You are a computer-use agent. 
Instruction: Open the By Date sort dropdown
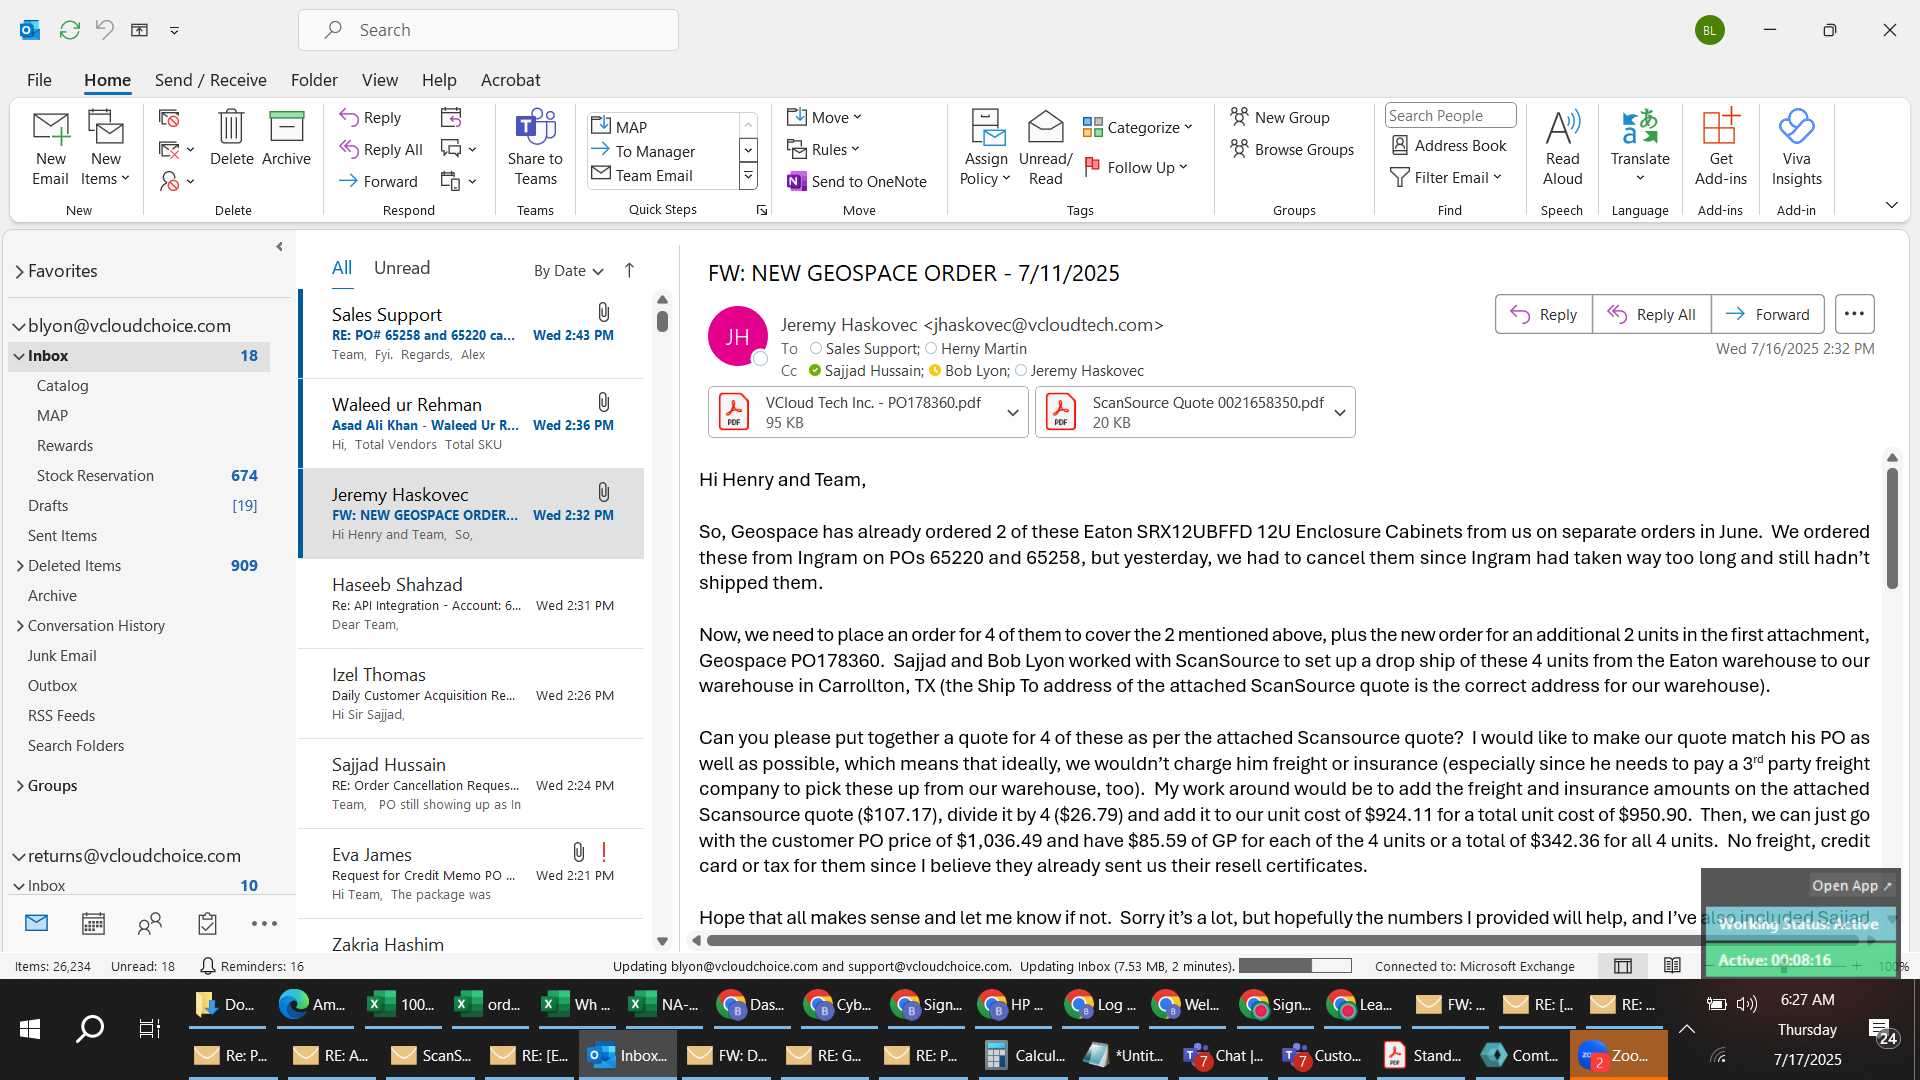pyautogui.click(x=568, y=270)
